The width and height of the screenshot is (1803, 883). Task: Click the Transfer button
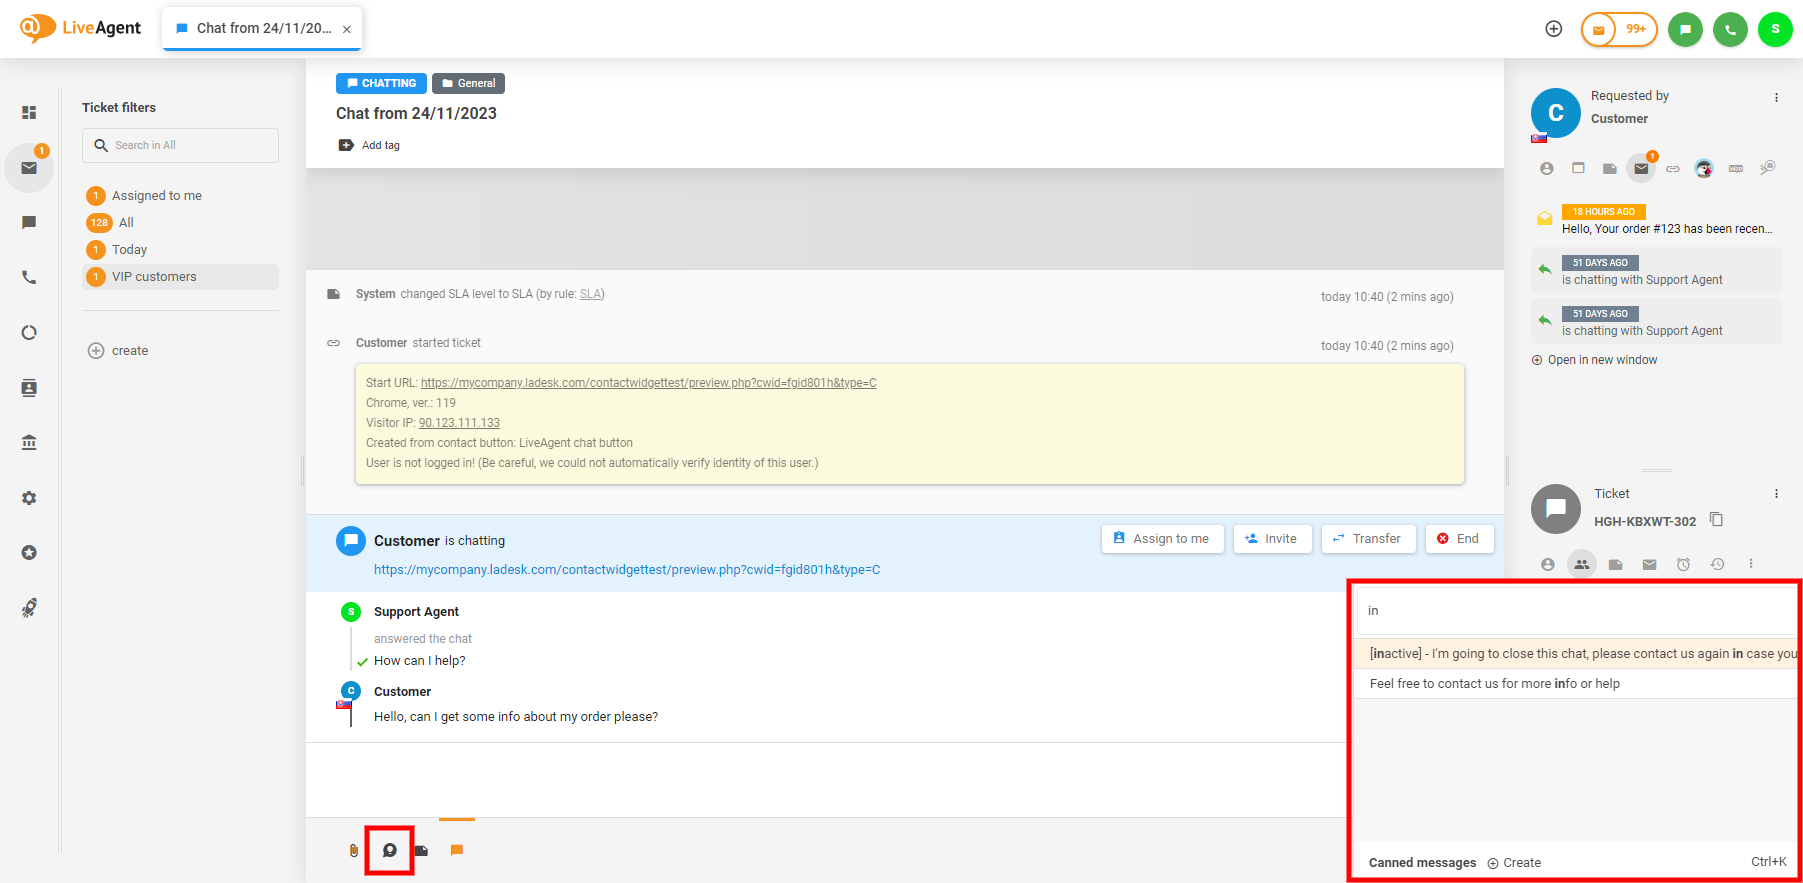coord(1367,539)
